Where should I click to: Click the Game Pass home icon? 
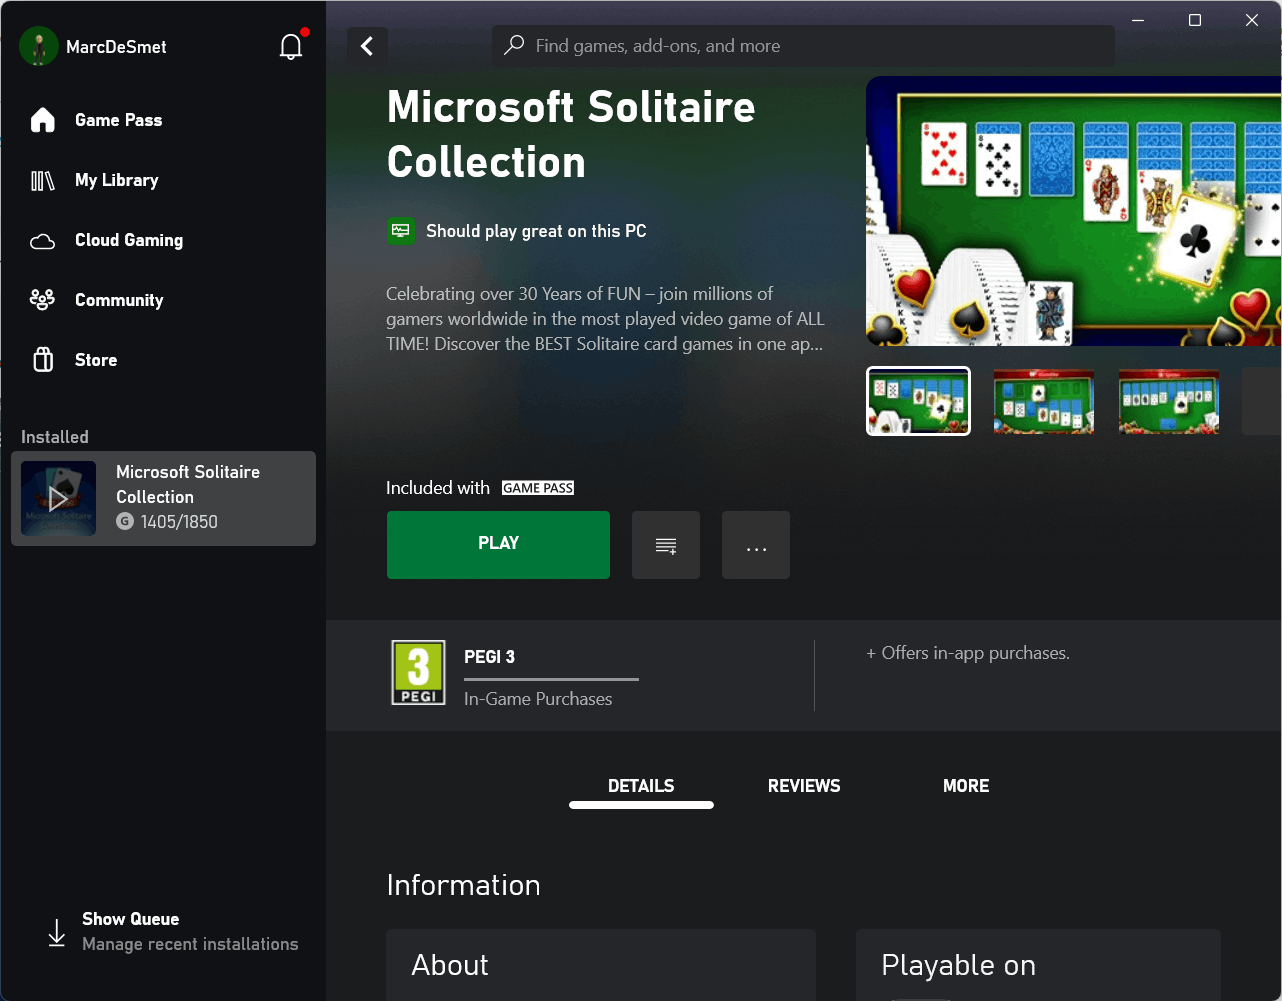[x=43, y=120]
